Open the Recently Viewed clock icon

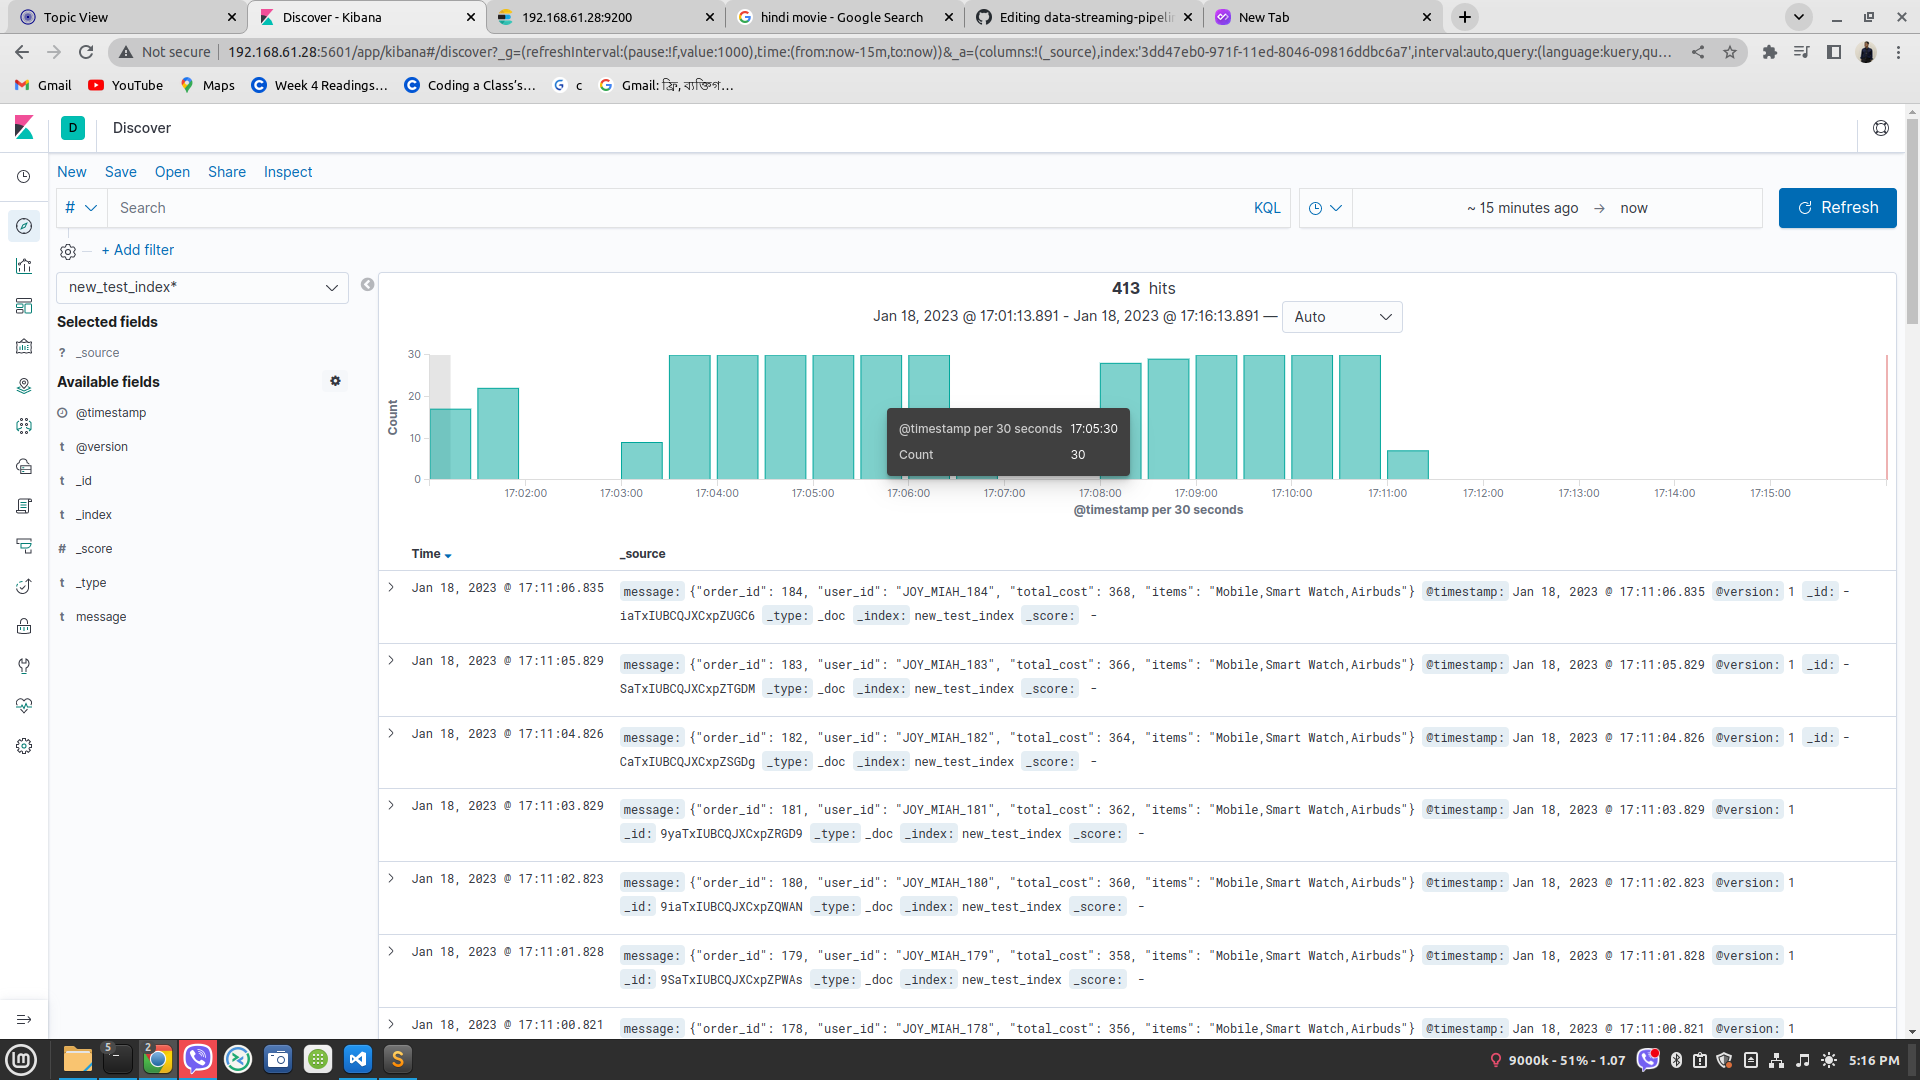pos(24,177)
